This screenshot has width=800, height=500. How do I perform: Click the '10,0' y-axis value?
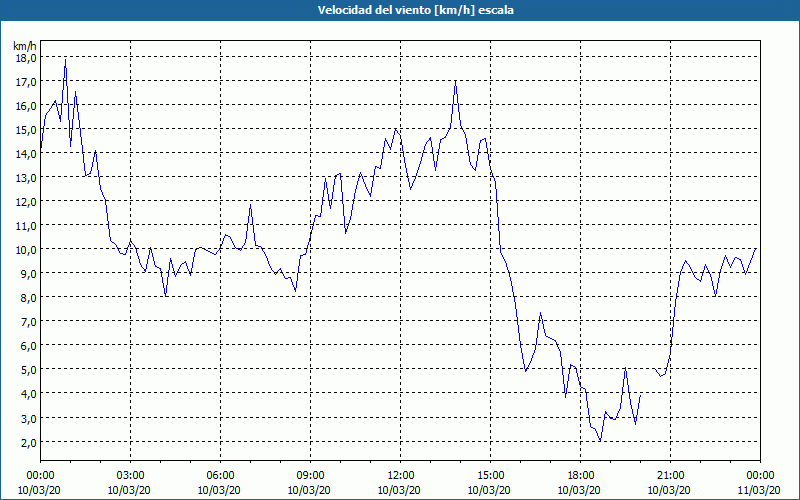tap(26, 250)
